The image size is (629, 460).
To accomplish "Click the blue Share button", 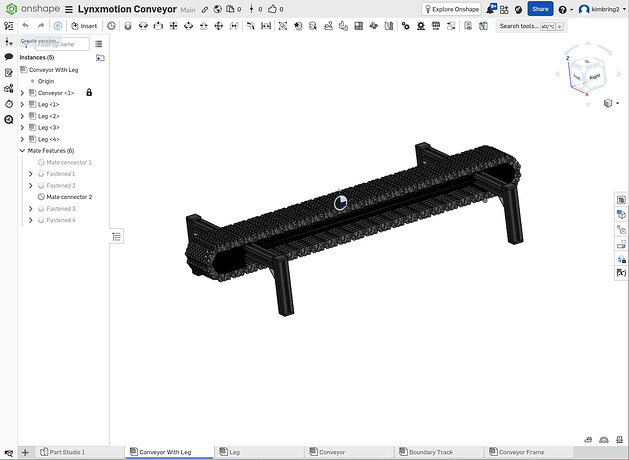I will (x=540, y=9).
